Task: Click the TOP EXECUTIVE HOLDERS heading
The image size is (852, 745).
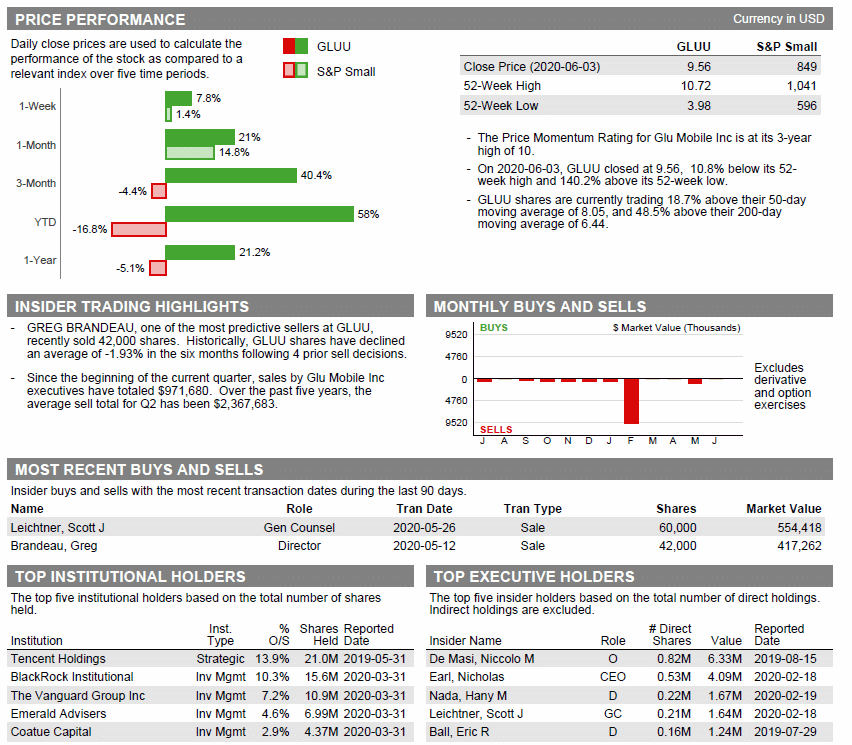Action: [x=534, y=577]
